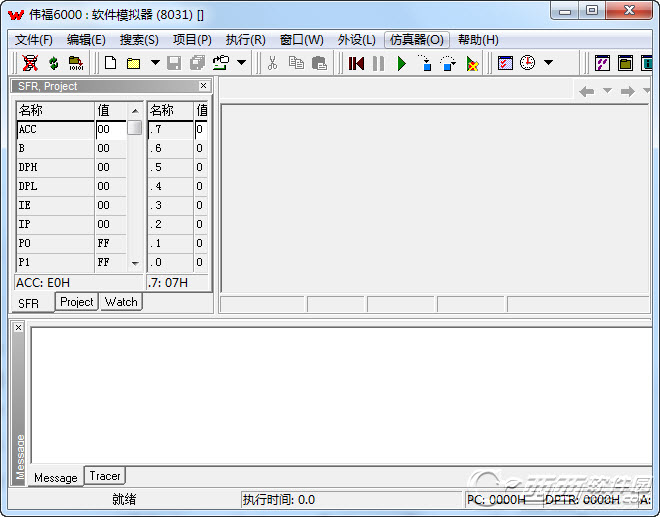Click the Paste clipboard icon

tap(319, 63)
